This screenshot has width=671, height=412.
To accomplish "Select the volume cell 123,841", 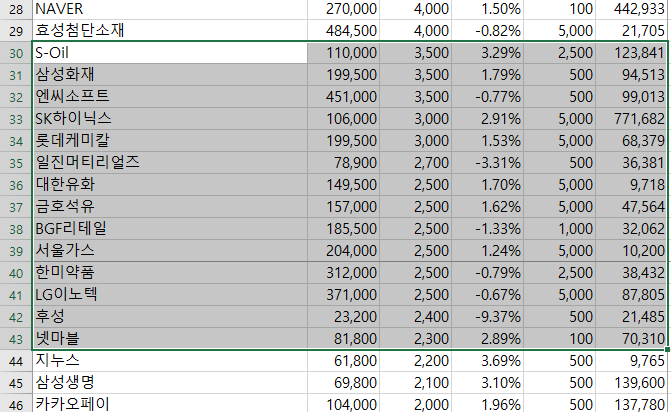I will tap(632, 53).
